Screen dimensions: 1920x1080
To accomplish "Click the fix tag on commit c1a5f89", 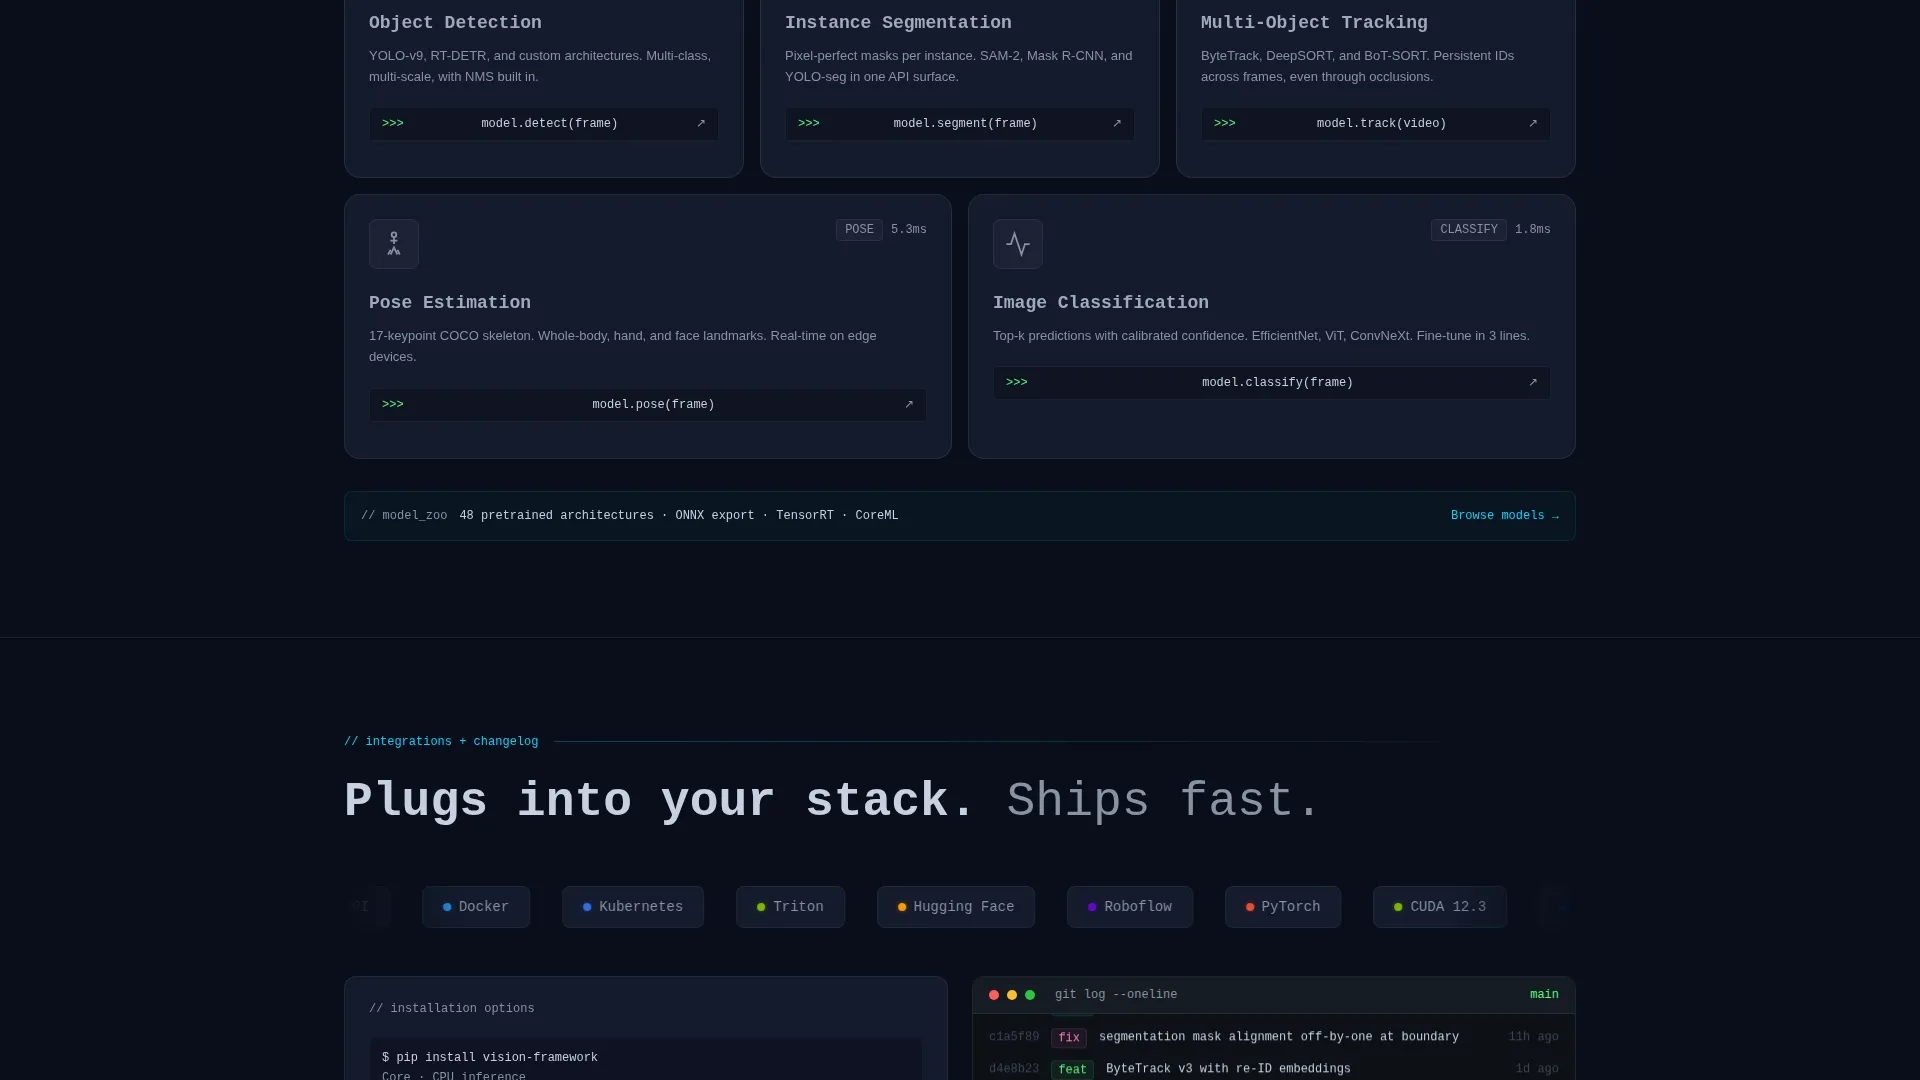I will pyautogui.click(x=1069, y=1038).
